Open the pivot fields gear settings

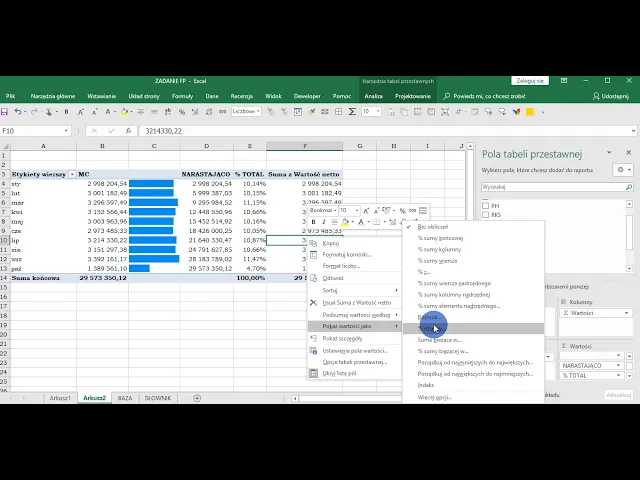pyautogui.click(x=622, y=170)
